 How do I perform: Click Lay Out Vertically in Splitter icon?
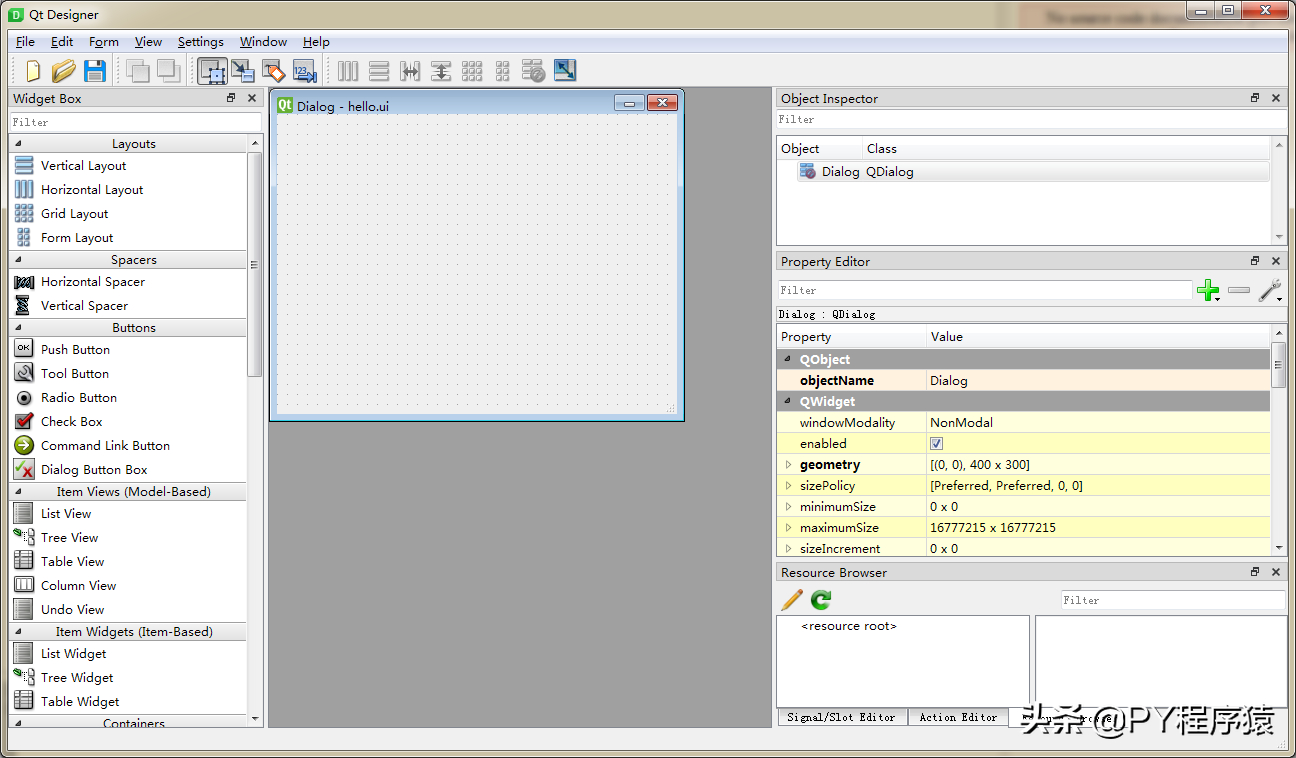click(x=441, y=70)
